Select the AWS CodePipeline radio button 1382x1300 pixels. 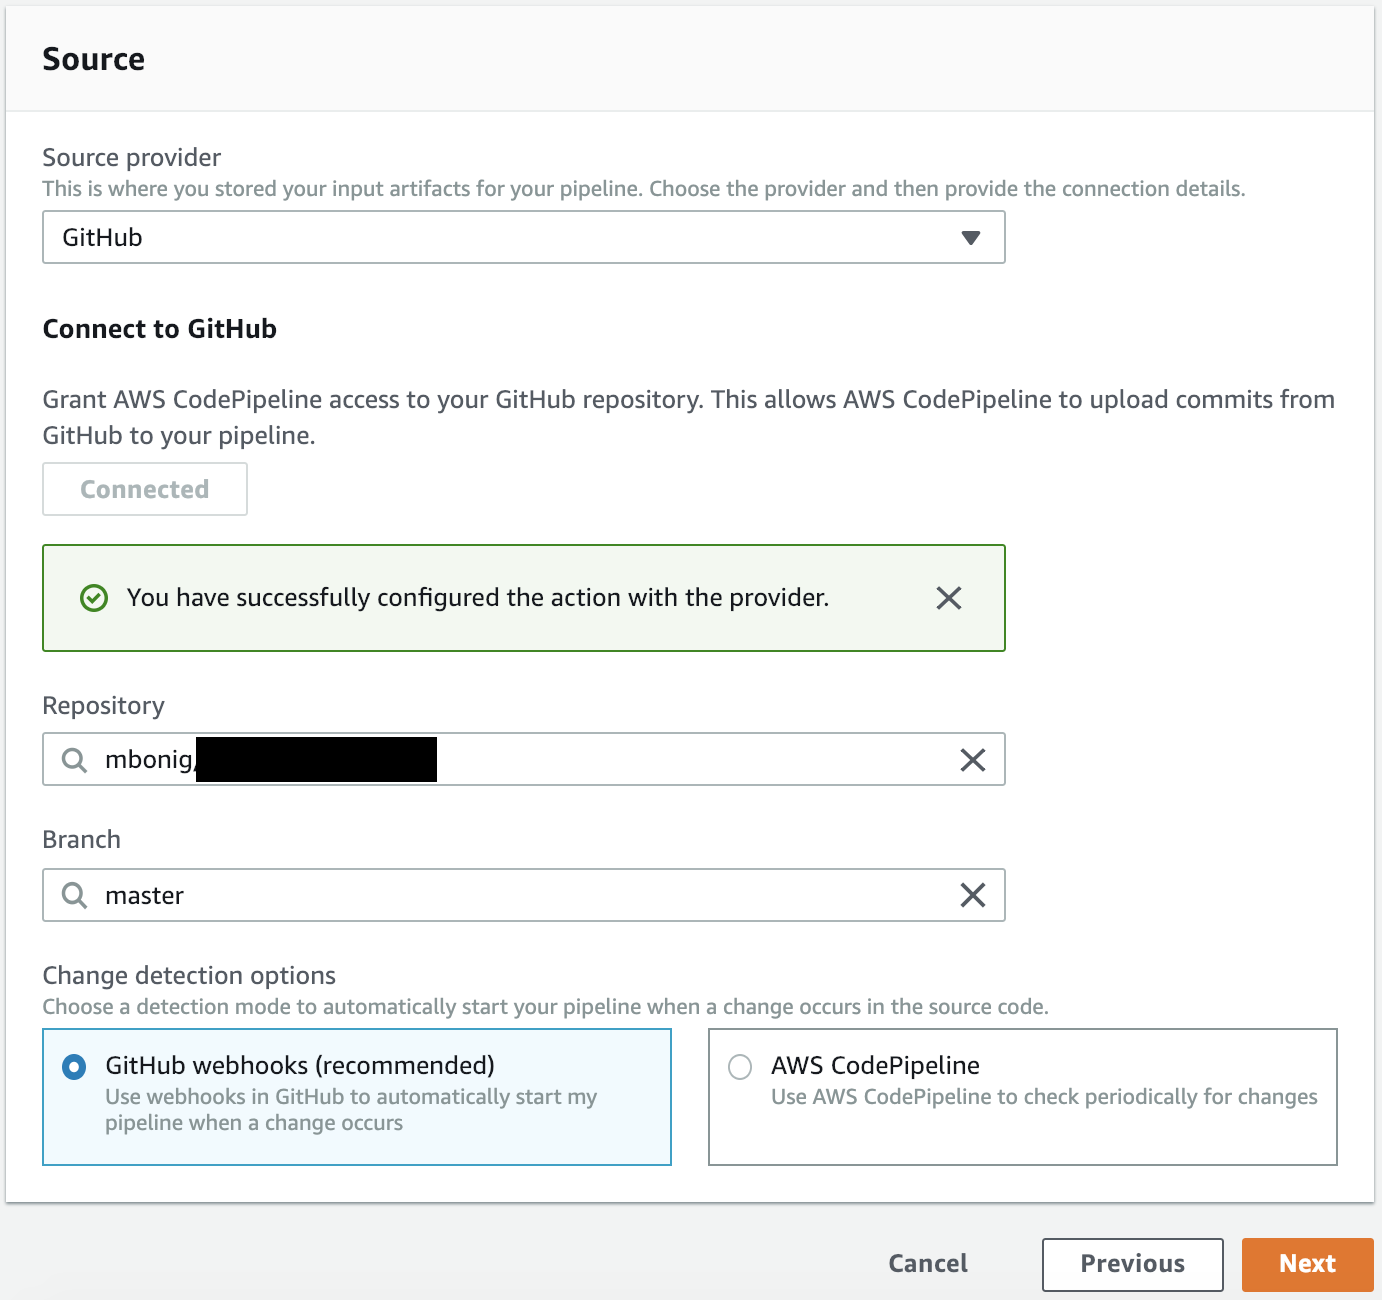pos(740,1067)
